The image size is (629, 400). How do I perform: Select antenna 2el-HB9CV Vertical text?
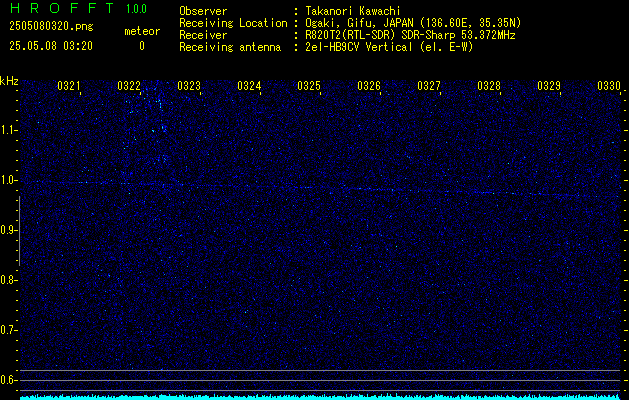click(389, 47)
